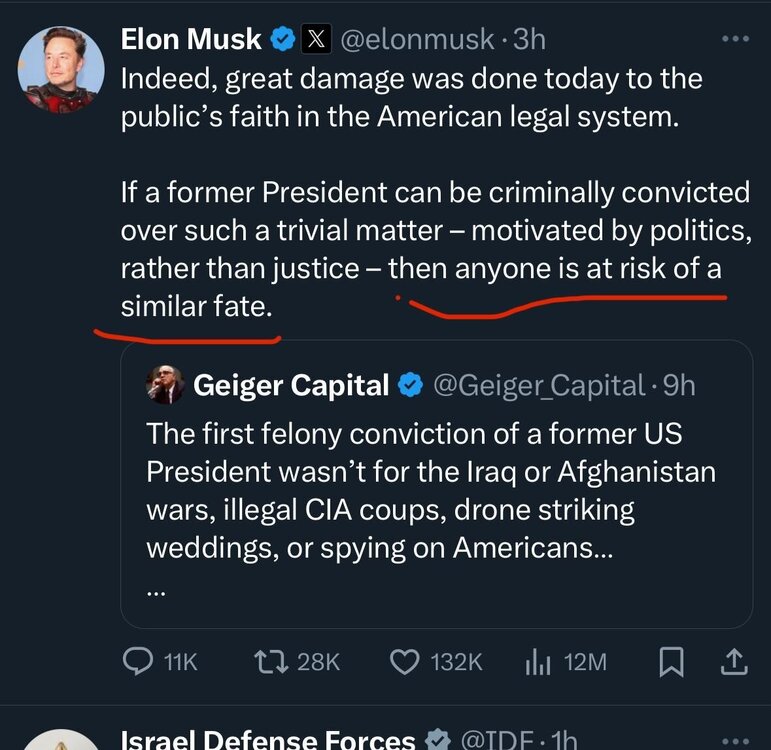Expand the quoted tweet's trailing ellipsis
Image resolution: width=771 pixels, height=750 pixels.
point(155,590)
